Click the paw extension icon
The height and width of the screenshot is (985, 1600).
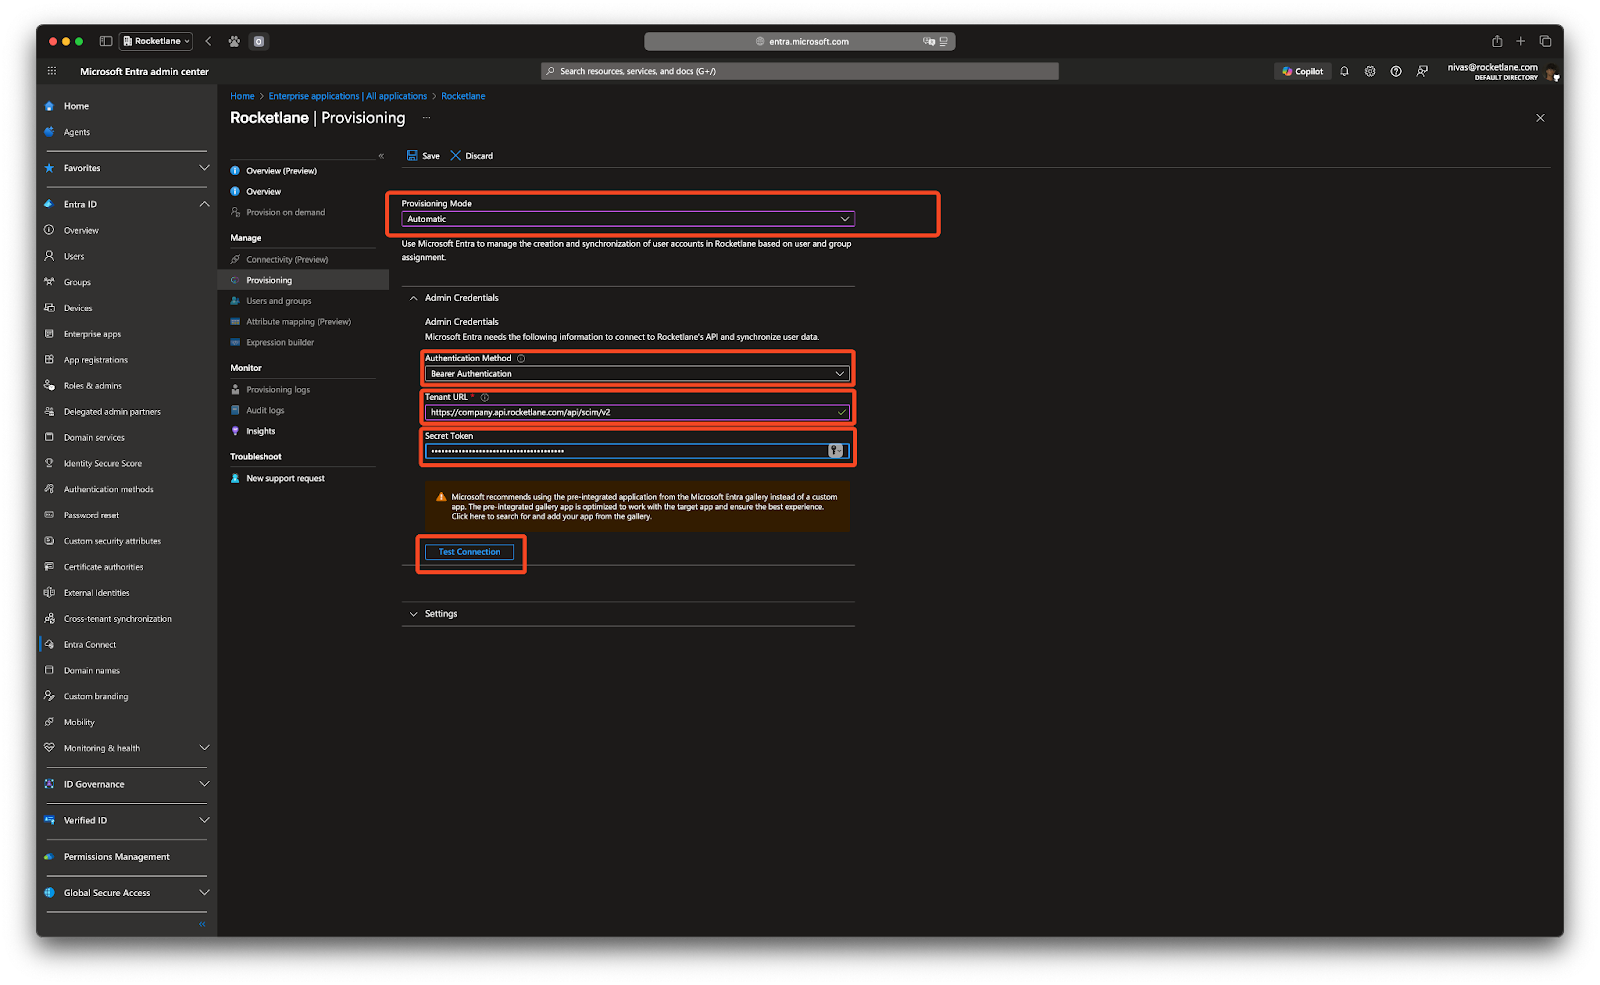(234, 41)
